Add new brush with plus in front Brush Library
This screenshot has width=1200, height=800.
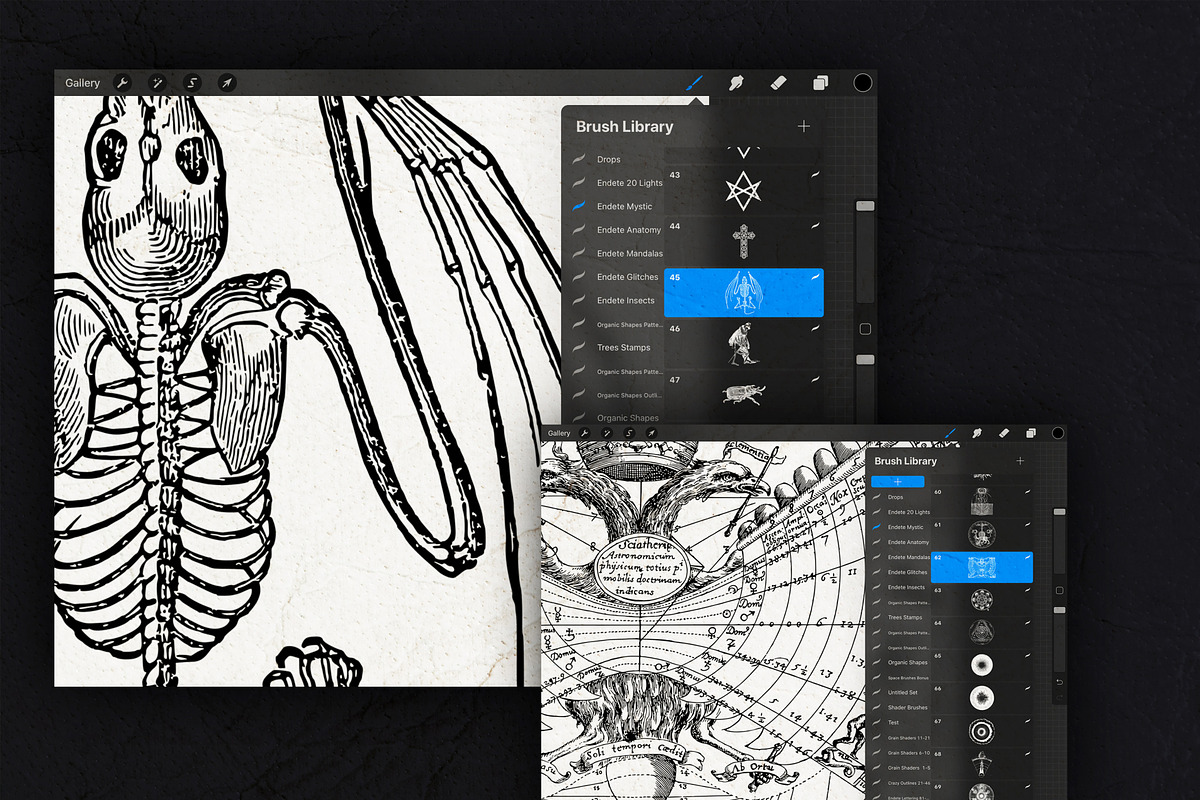pyautogui.click(x=1020, y=461)
